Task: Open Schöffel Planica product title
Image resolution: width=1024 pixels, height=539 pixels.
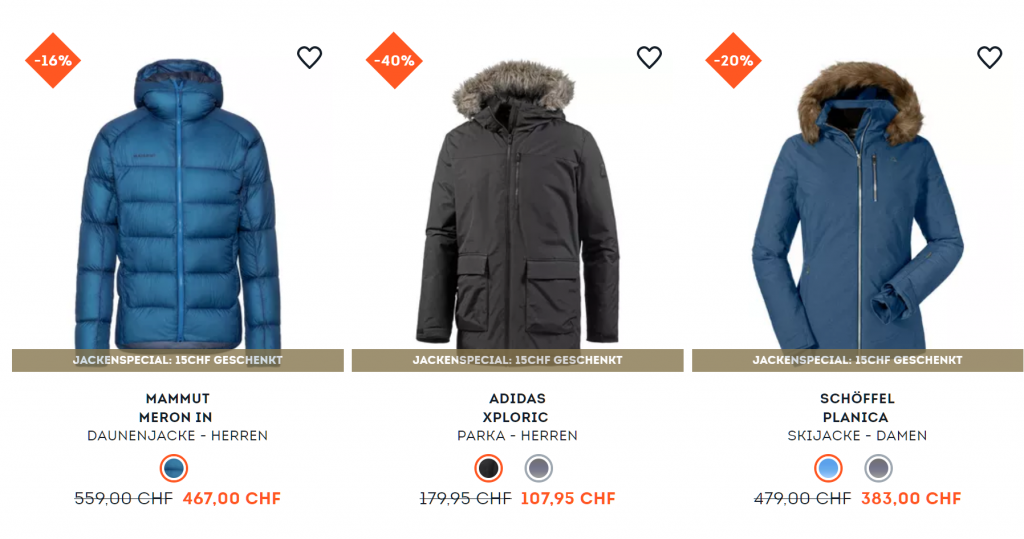Action: coord(857,408)
